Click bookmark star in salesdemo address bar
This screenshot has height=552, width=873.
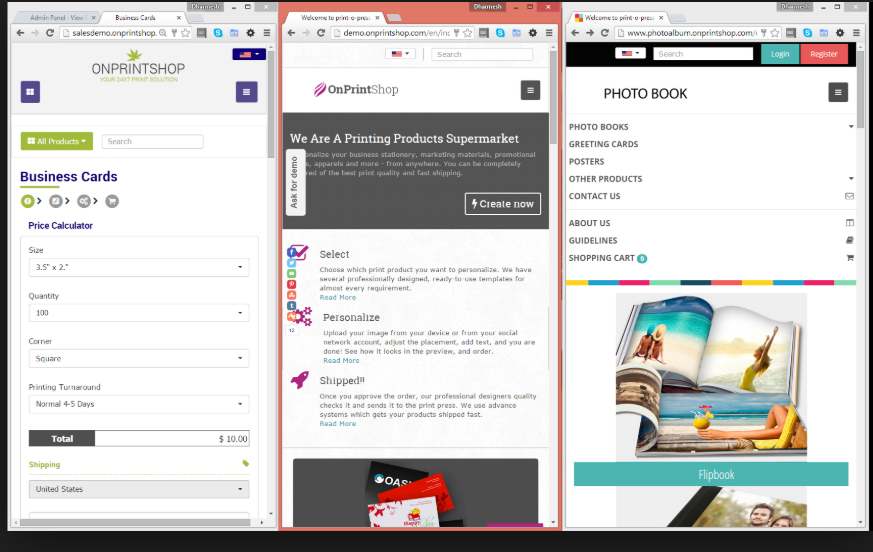tap(185, 33)
